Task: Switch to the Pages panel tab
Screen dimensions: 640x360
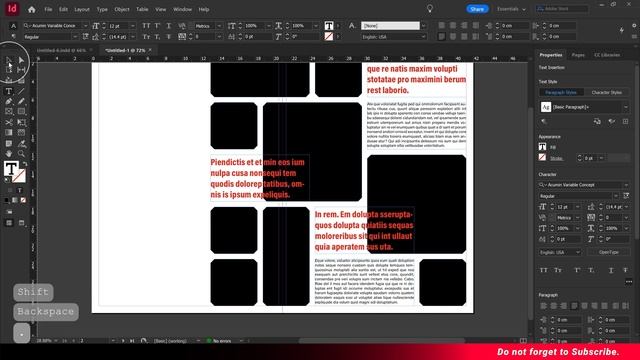Action: [578, 55]
